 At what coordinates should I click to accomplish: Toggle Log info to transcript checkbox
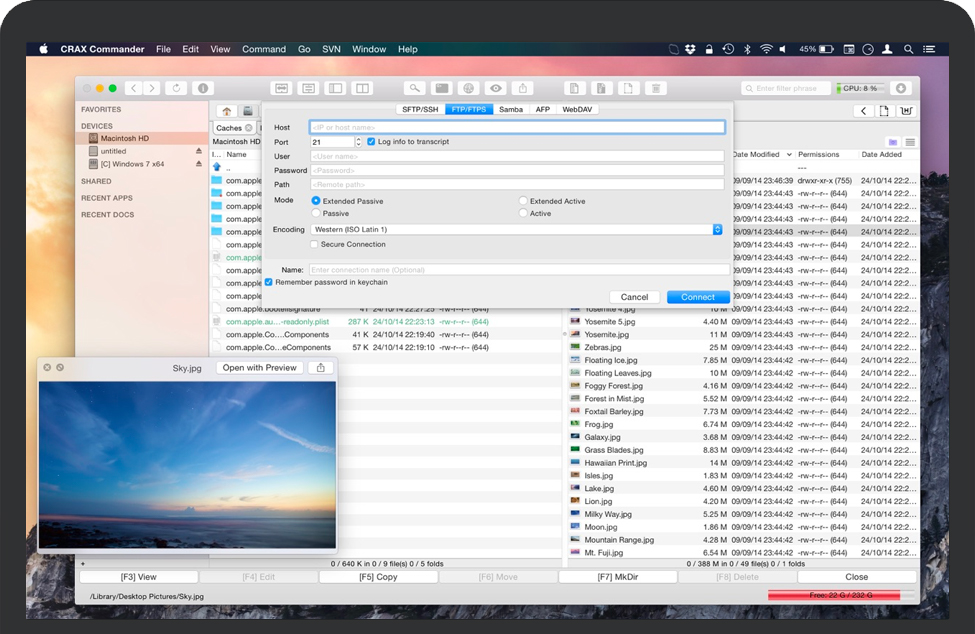[372, 142]
